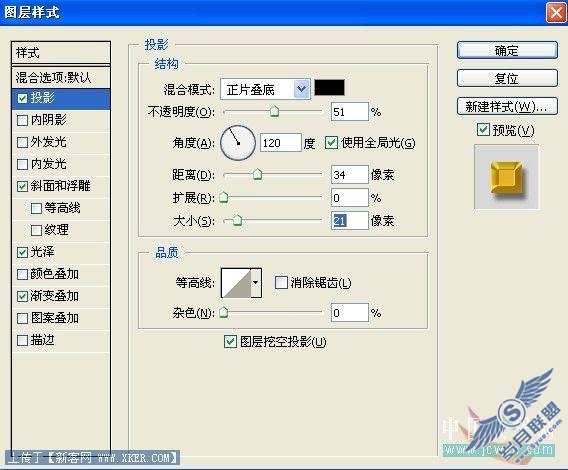This screenshot has height=470, width=568.
Task: Click the size field showing 21
Action: 350,221
